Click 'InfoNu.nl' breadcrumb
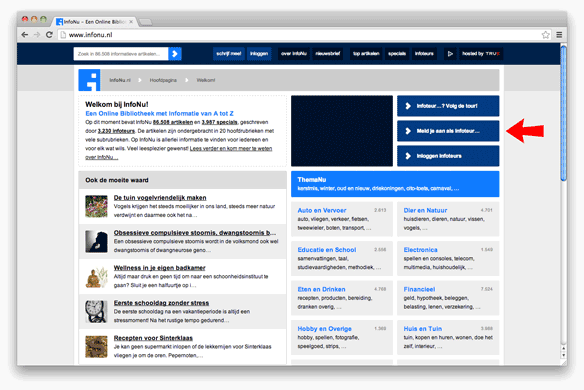The image size is (584, 390). 120,80
